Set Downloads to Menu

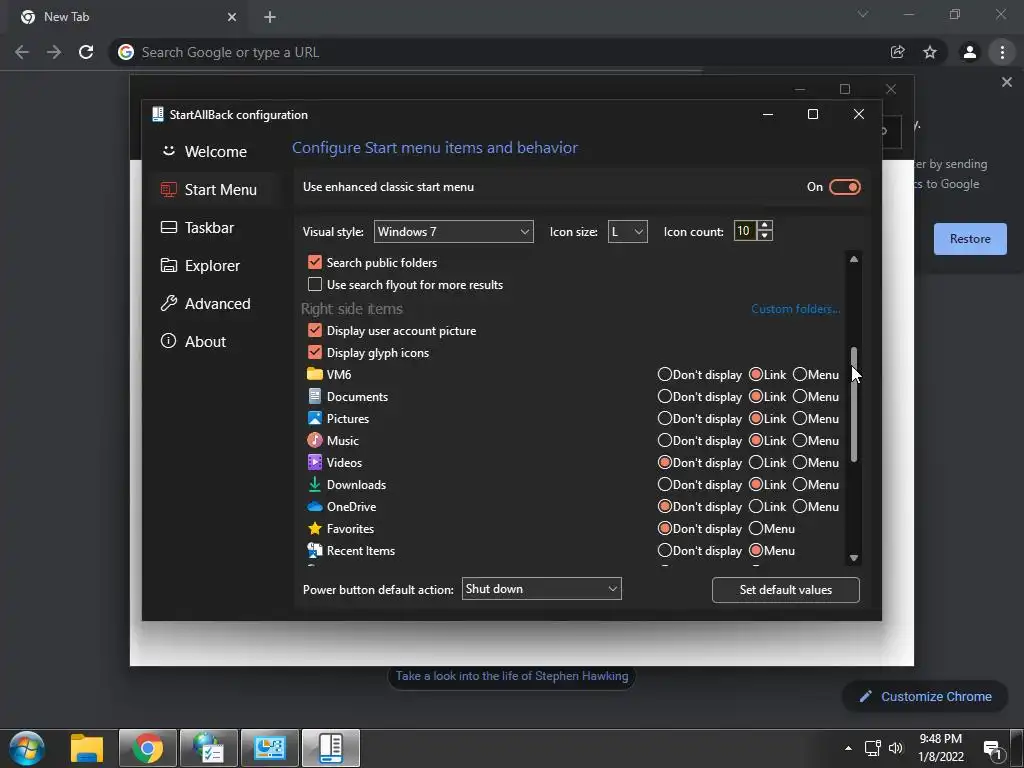click(x=800, y=485)
